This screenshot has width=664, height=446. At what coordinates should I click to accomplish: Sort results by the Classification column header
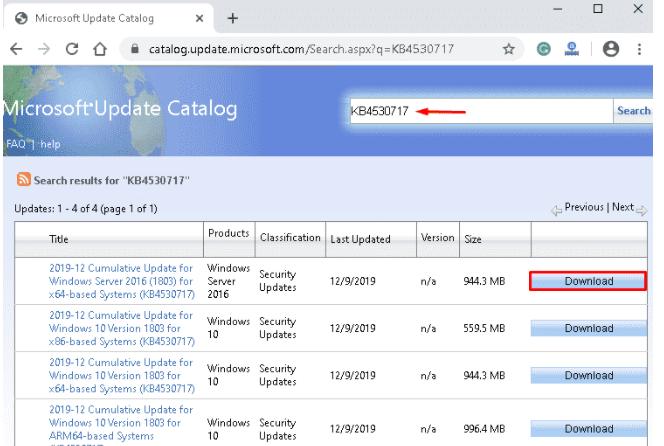[x=290, y=238]
